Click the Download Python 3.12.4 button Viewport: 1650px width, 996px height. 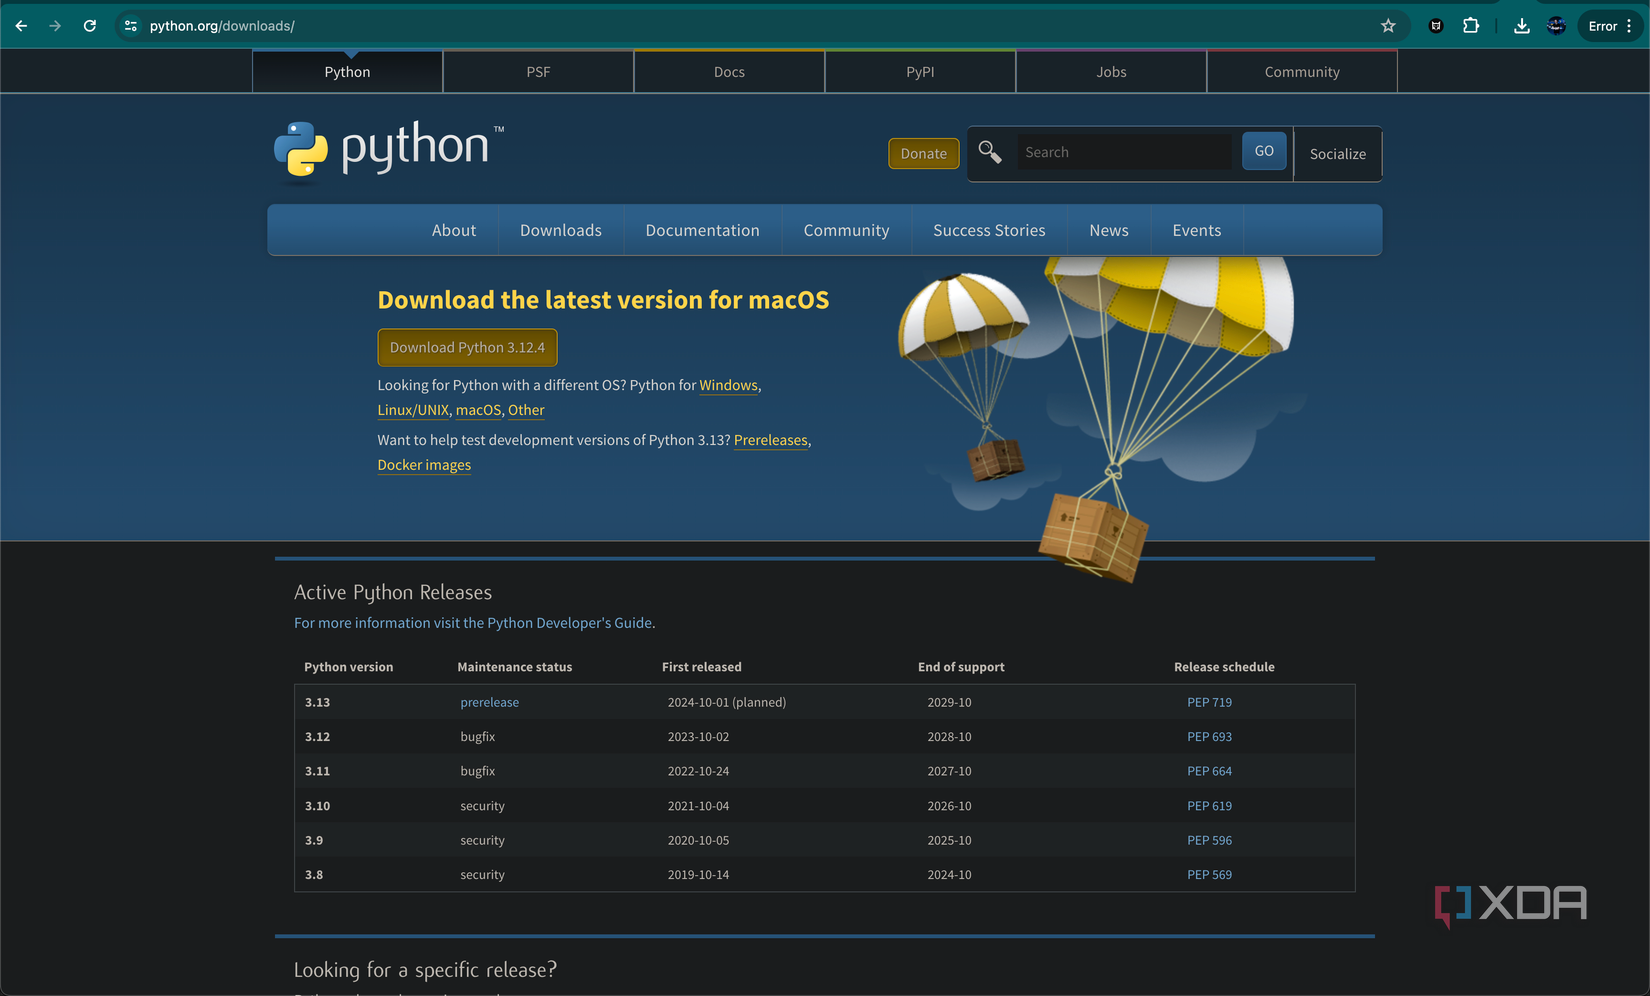point(467,347)
